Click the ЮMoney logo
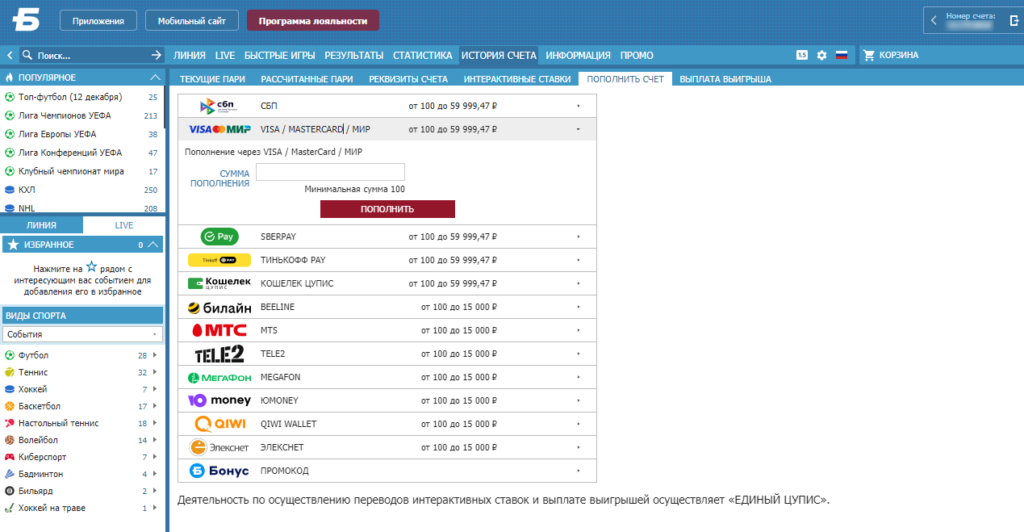The width and height of the screenshot is (1024, 532). tap(219, 400)
